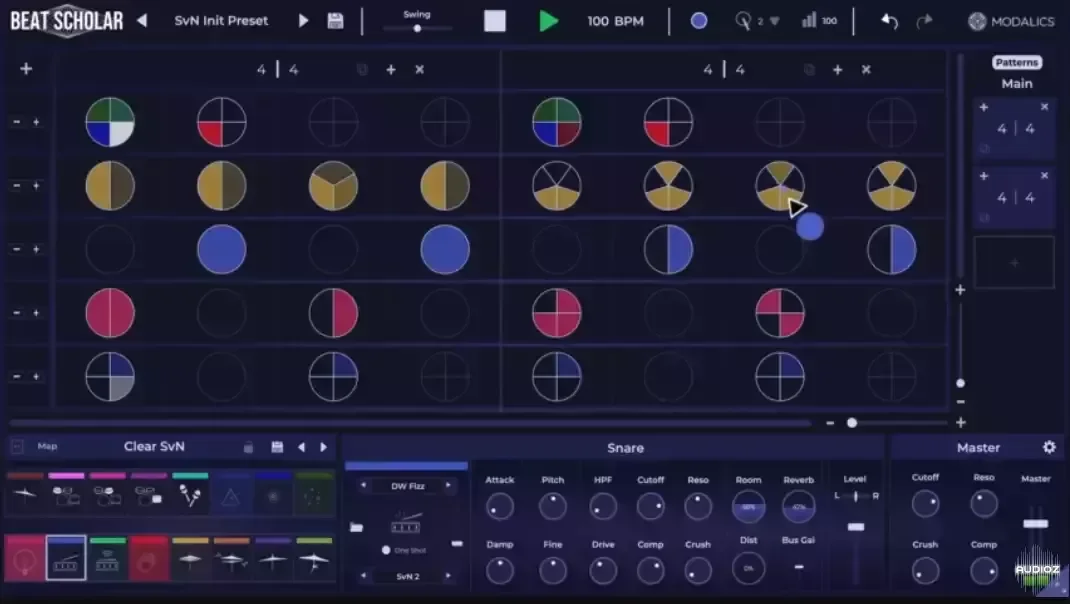Browse samples with the folder icon
Image resolution: width=1070 pixels, height=604 pixels.
[x=356, y=527]
